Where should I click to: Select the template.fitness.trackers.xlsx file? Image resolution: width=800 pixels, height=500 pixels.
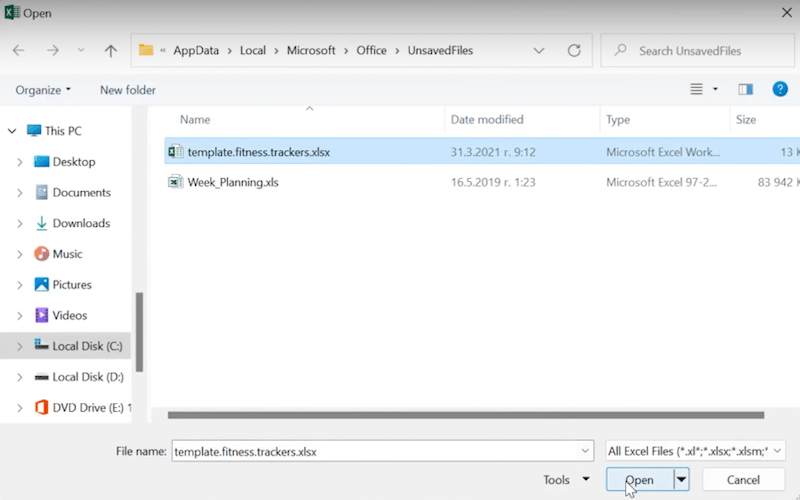coord(482,152)
